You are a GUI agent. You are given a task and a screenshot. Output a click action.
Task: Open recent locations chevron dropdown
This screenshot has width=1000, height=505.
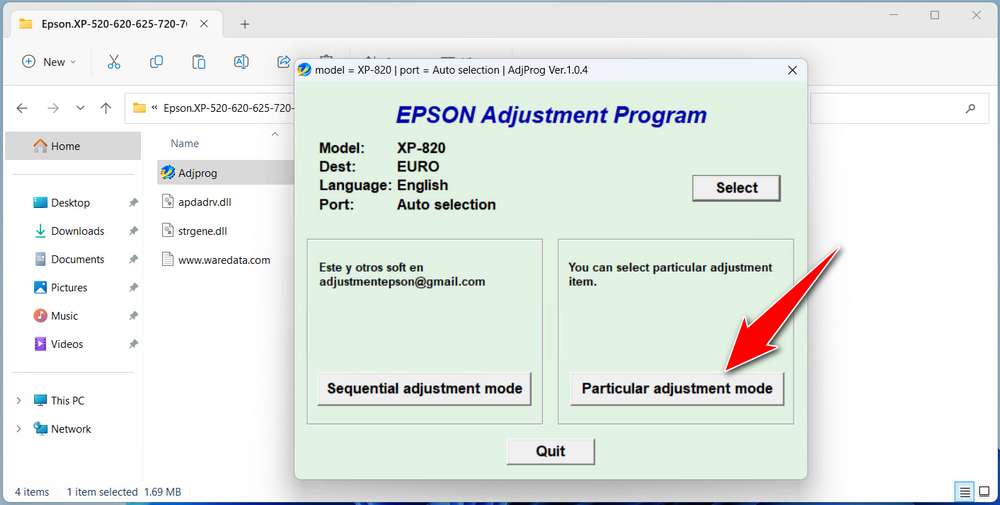80,108
